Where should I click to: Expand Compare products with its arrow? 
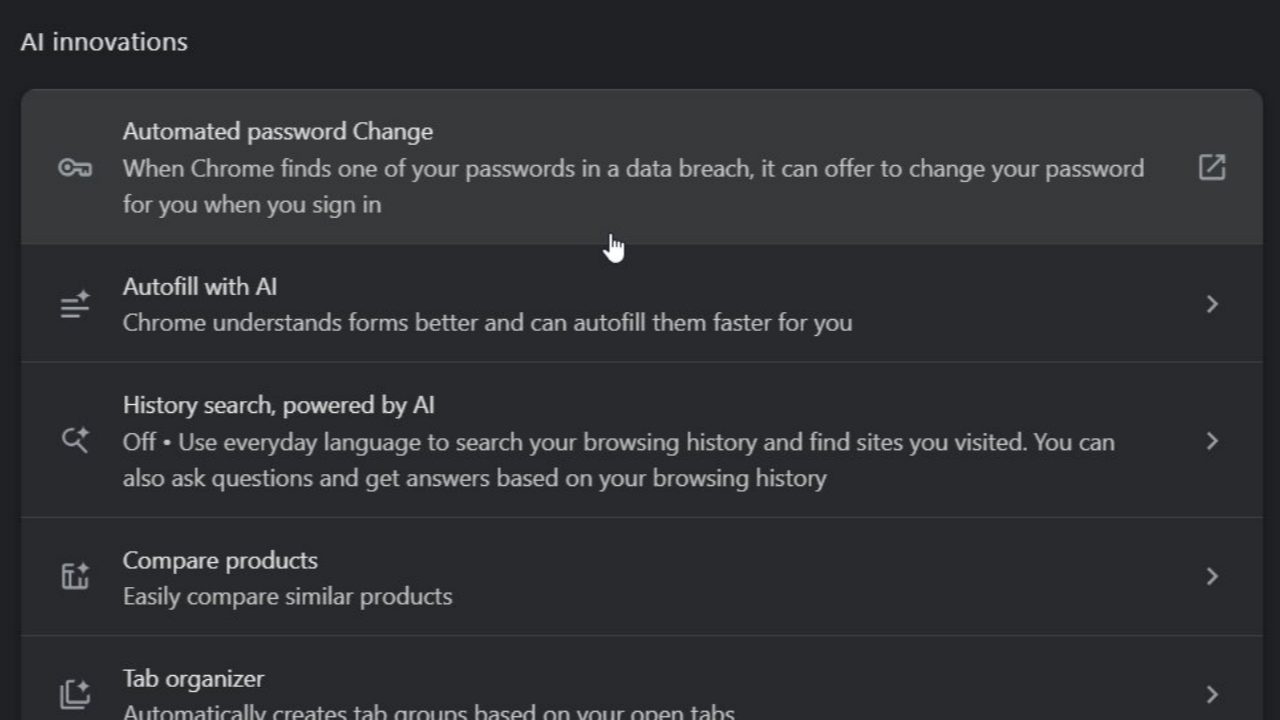click(x=1212, y=576)
